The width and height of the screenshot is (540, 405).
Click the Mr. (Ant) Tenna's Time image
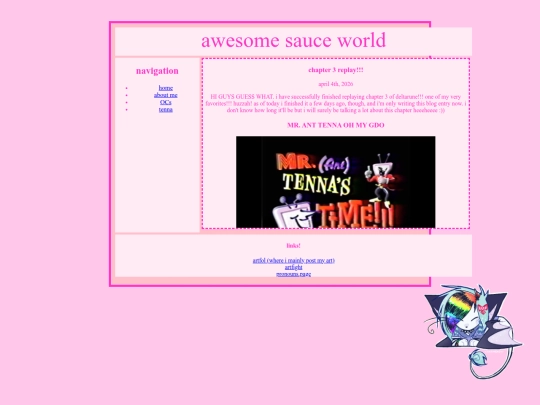tap(335, 182)
